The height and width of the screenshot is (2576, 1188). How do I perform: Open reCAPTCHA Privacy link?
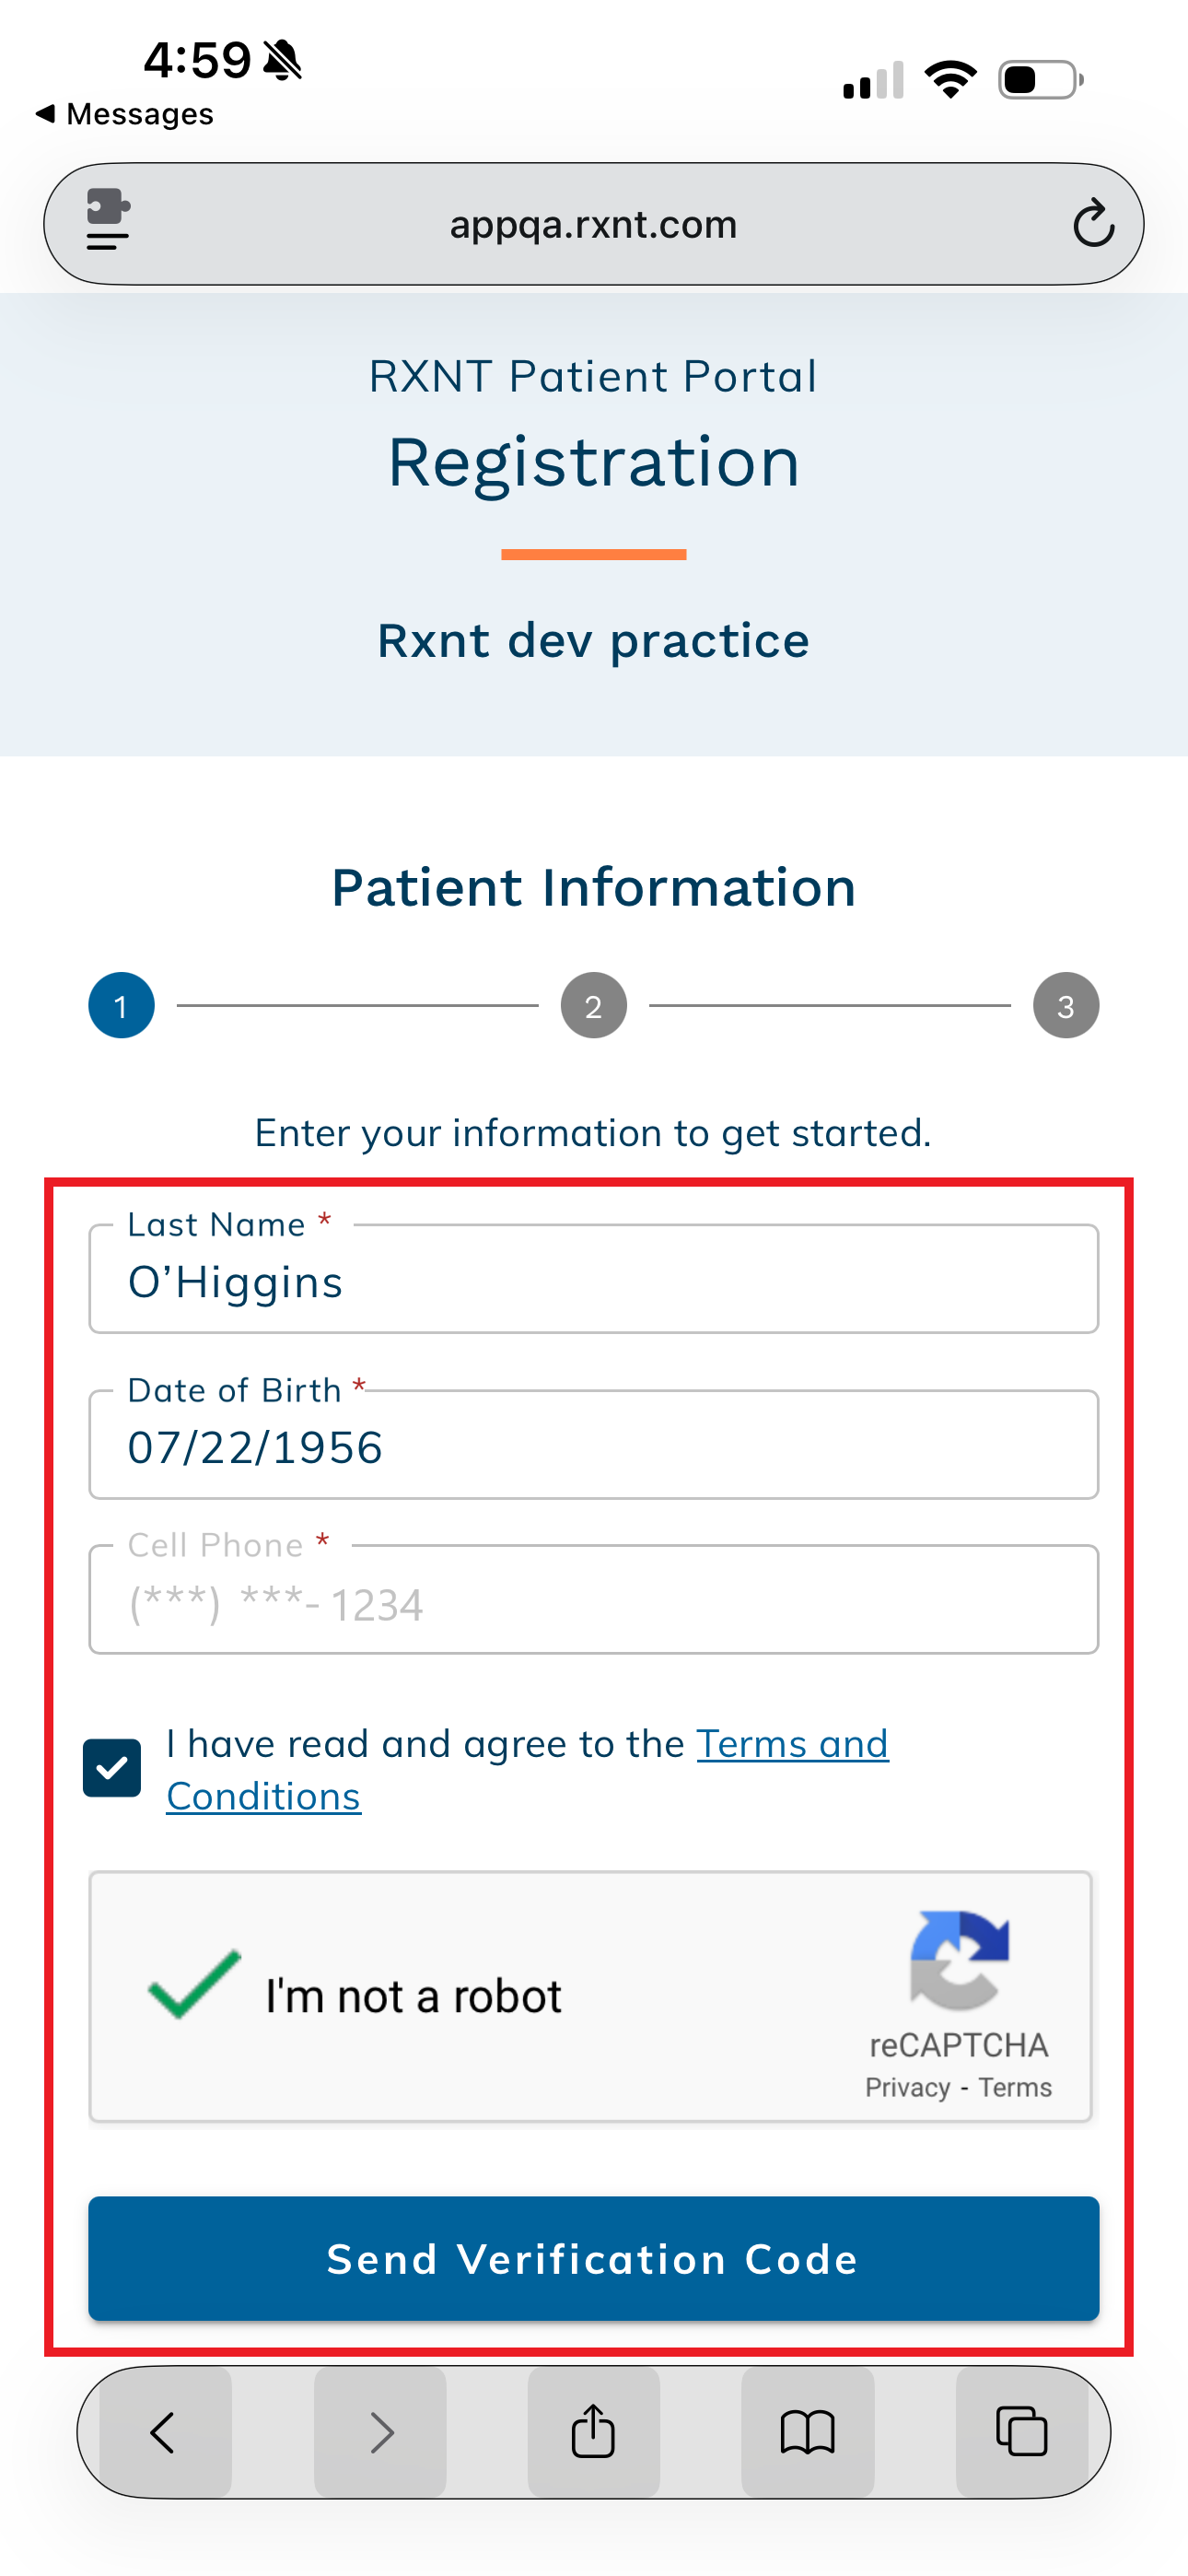(907, 2088)
